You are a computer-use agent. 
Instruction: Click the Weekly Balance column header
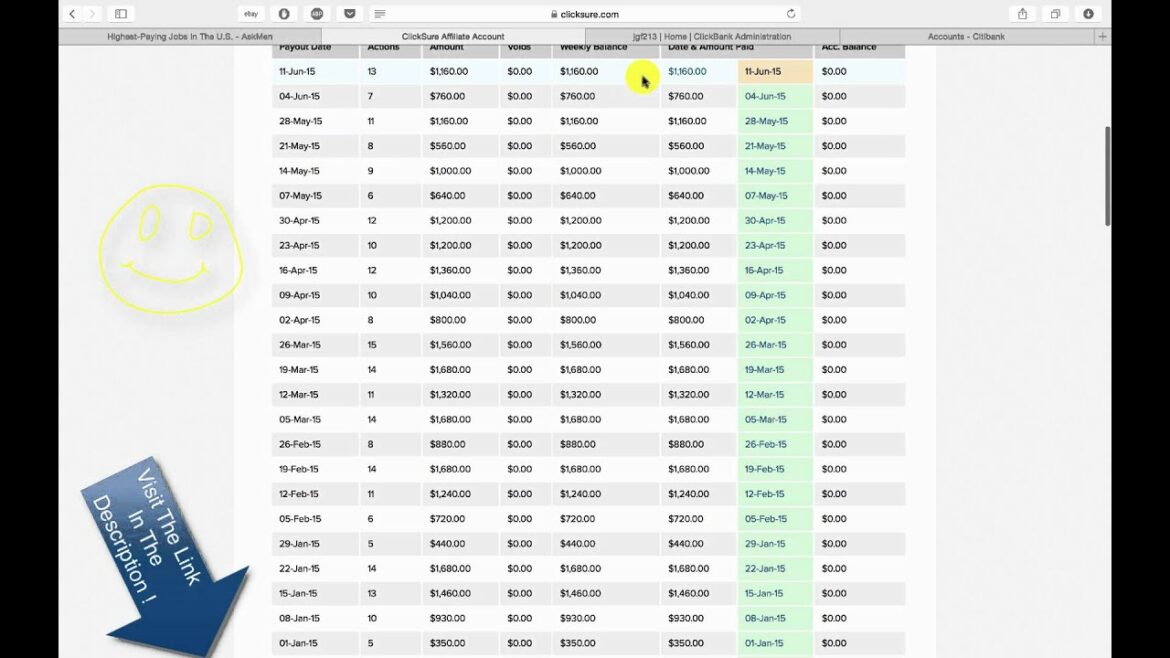pyautogui.click(x=593, y=48)
